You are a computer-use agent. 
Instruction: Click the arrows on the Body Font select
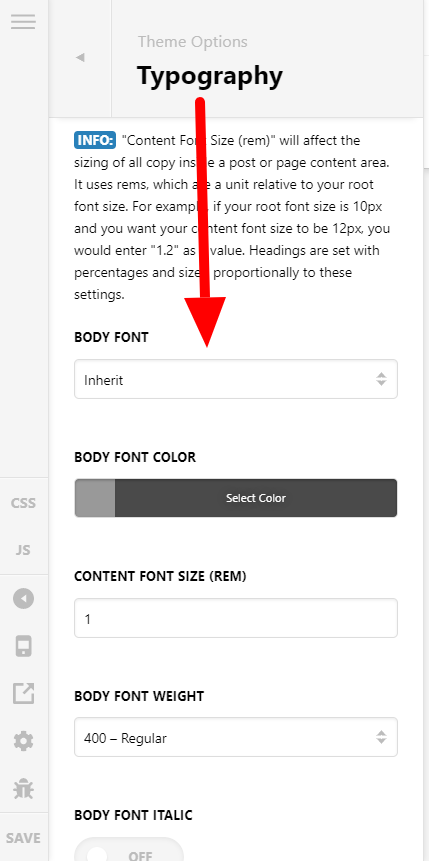click(x=381, y=379)
